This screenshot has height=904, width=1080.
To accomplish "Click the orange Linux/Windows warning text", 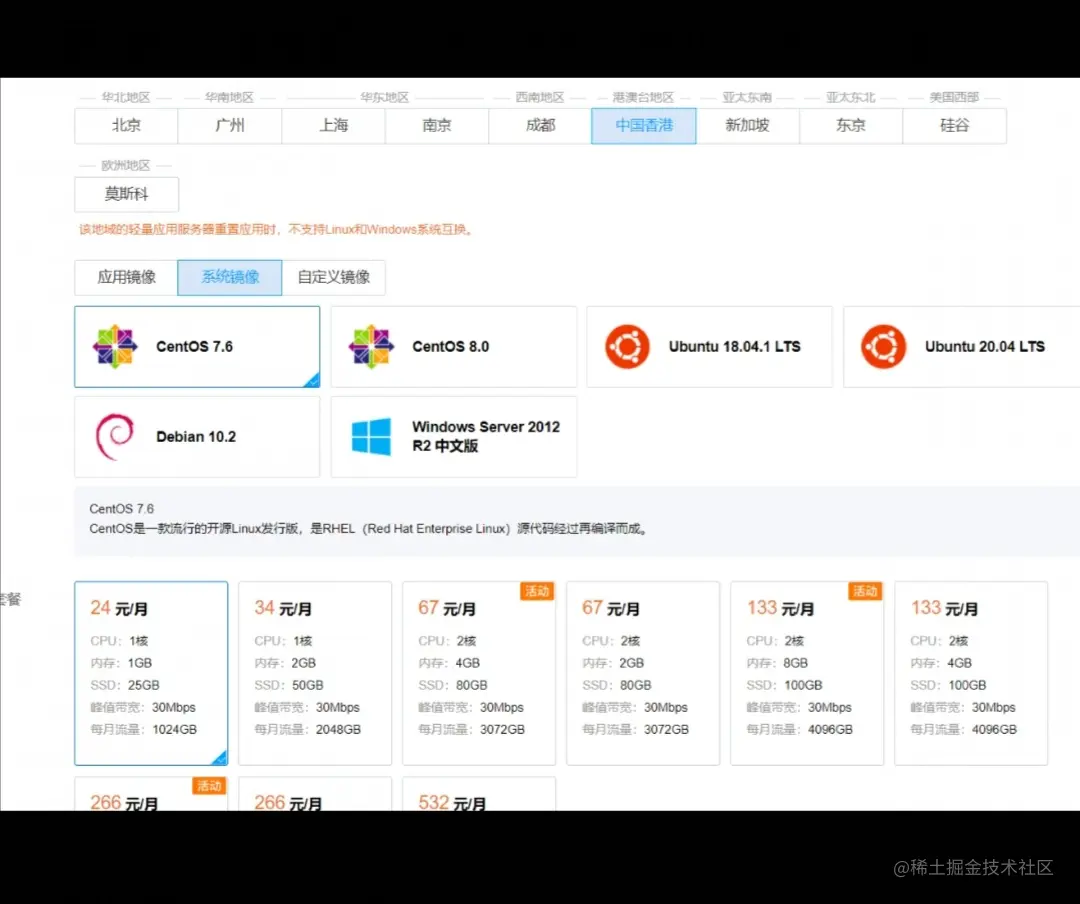I will pos(277,229).
